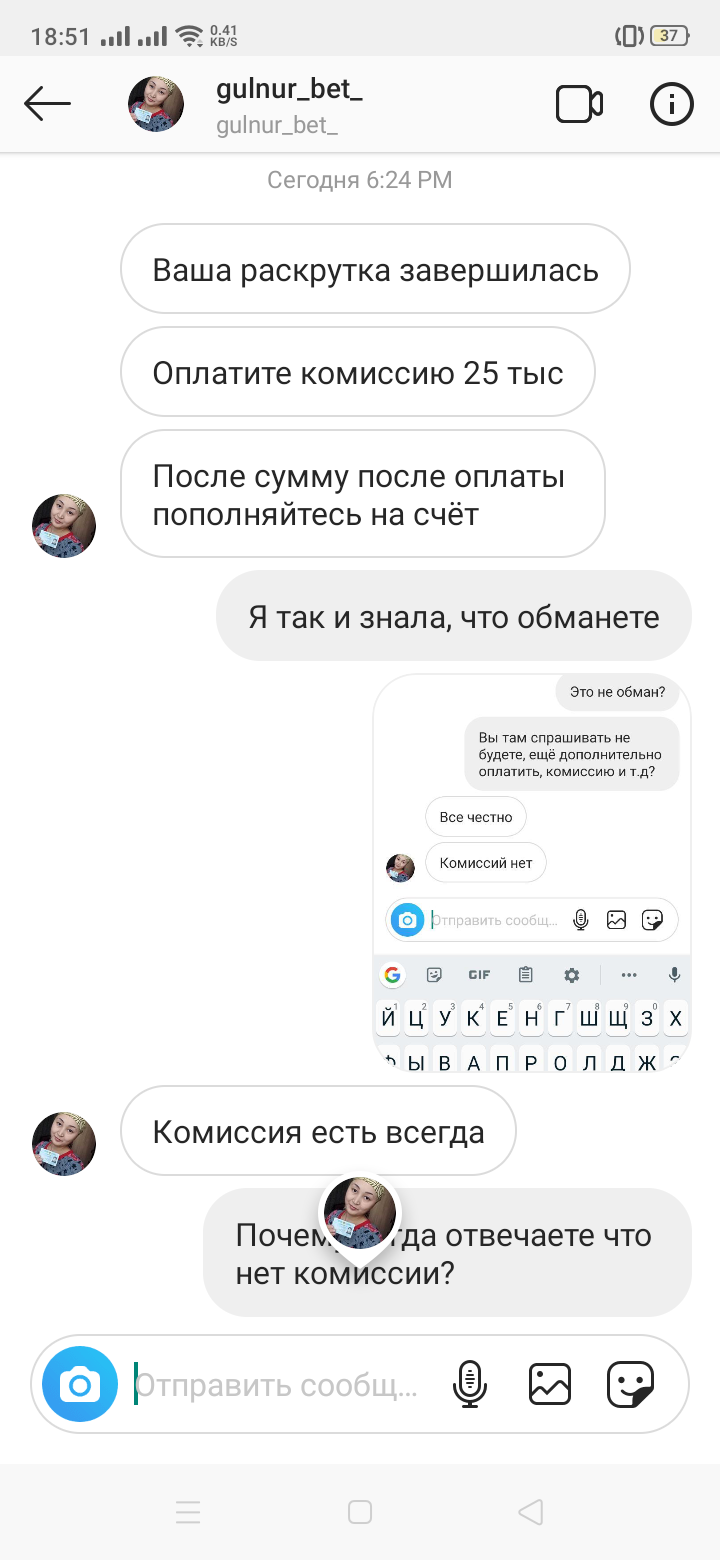Open the gulnur_bet_ profile picture in header
Viewport: 720px width, 1560px height.
point(156,104)
